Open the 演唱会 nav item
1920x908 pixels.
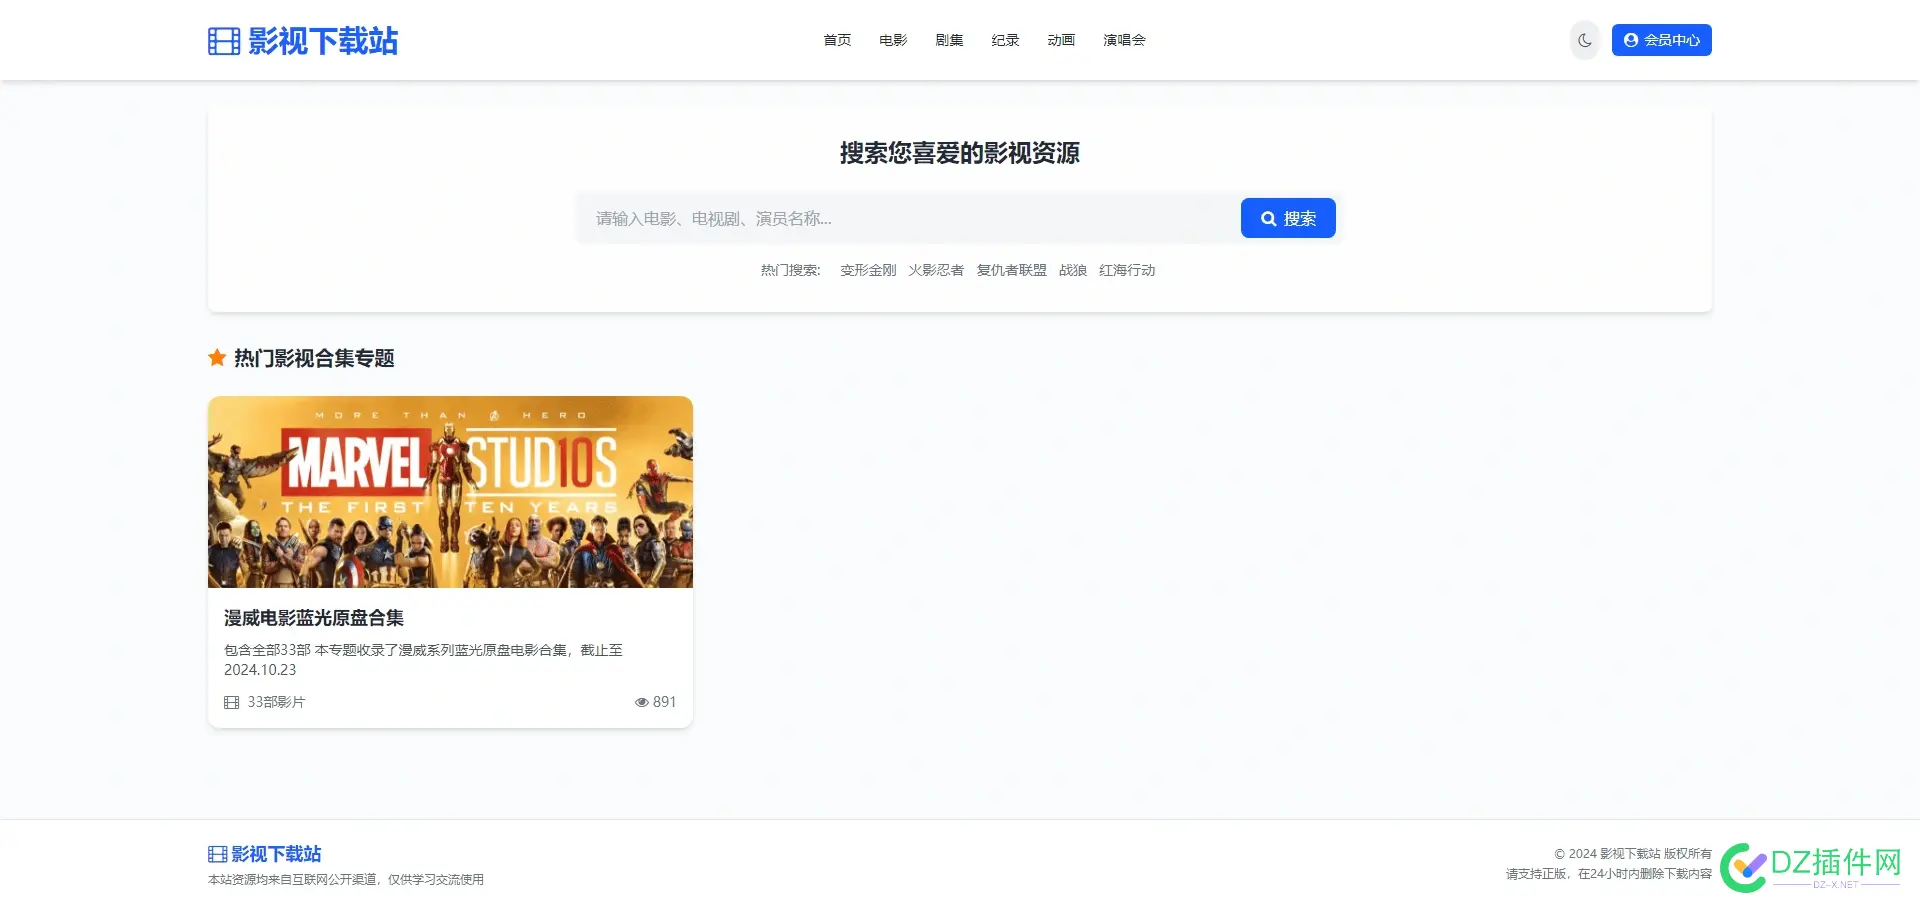(x=1124, y=40)
